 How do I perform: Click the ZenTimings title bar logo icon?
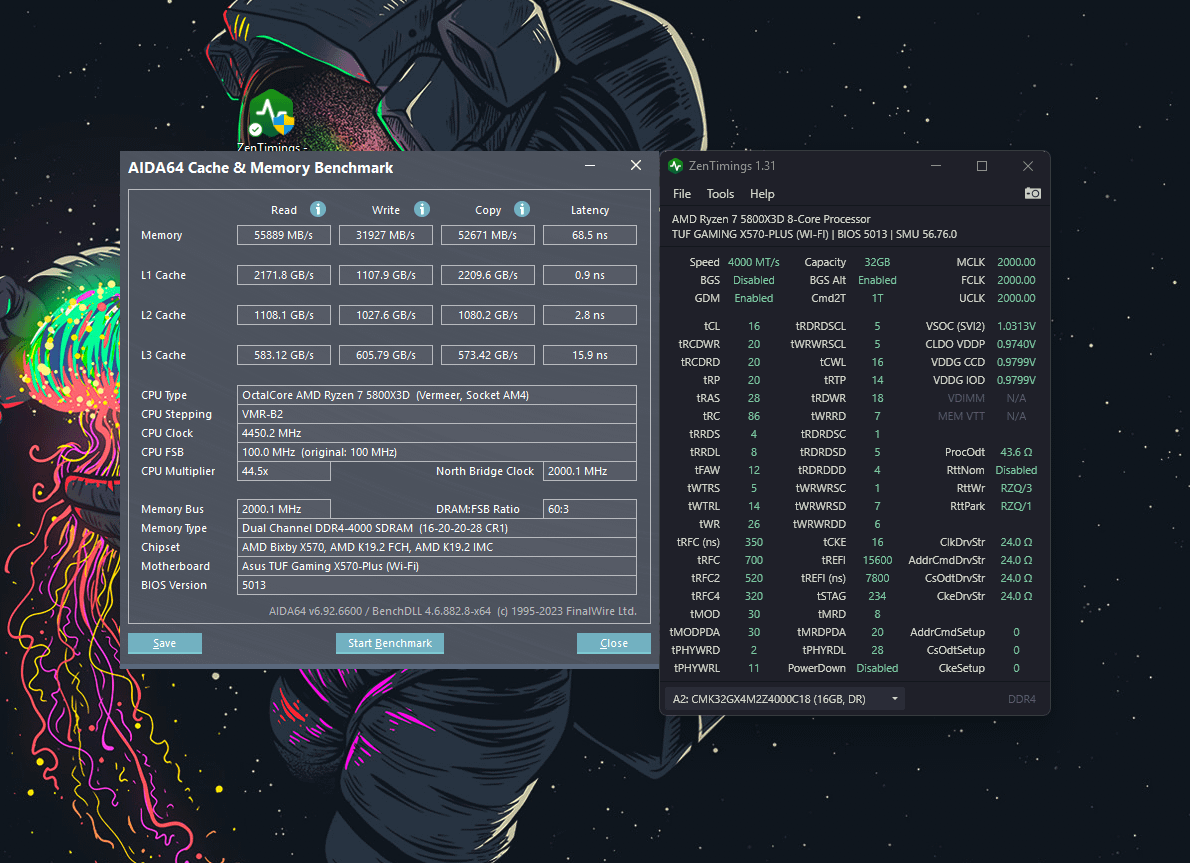[x=675, y=165]
